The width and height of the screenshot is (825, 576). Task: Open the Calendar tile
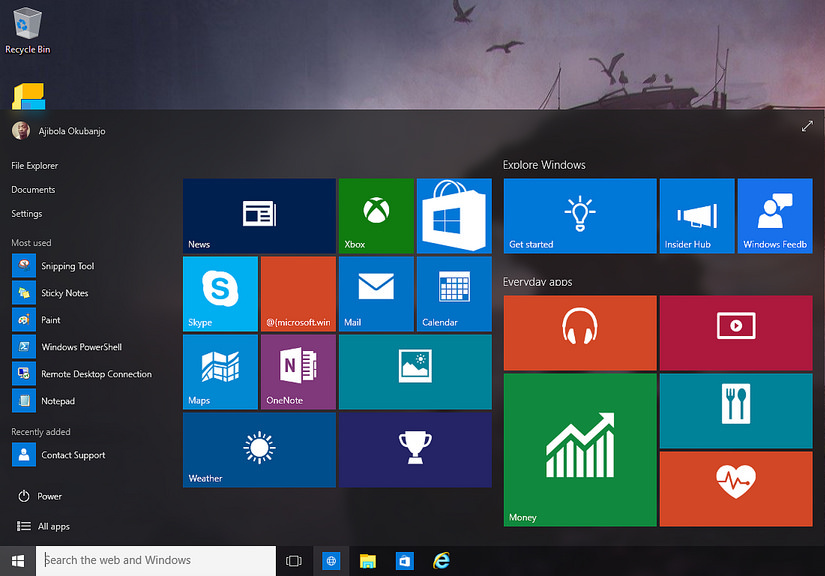coord(453,293)
